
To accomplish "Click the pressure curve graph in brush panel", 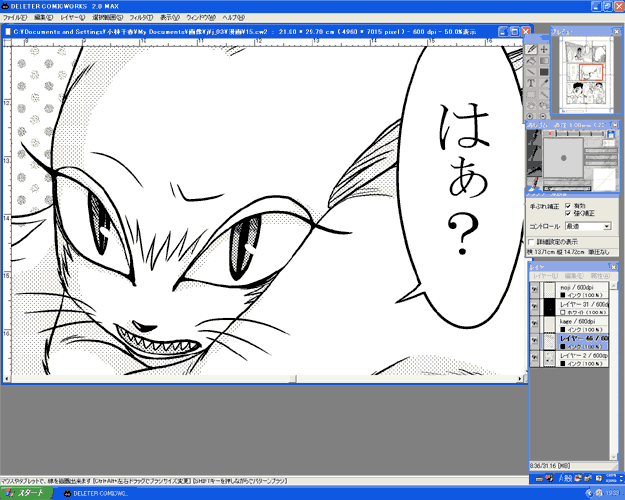I will point(604,178).
